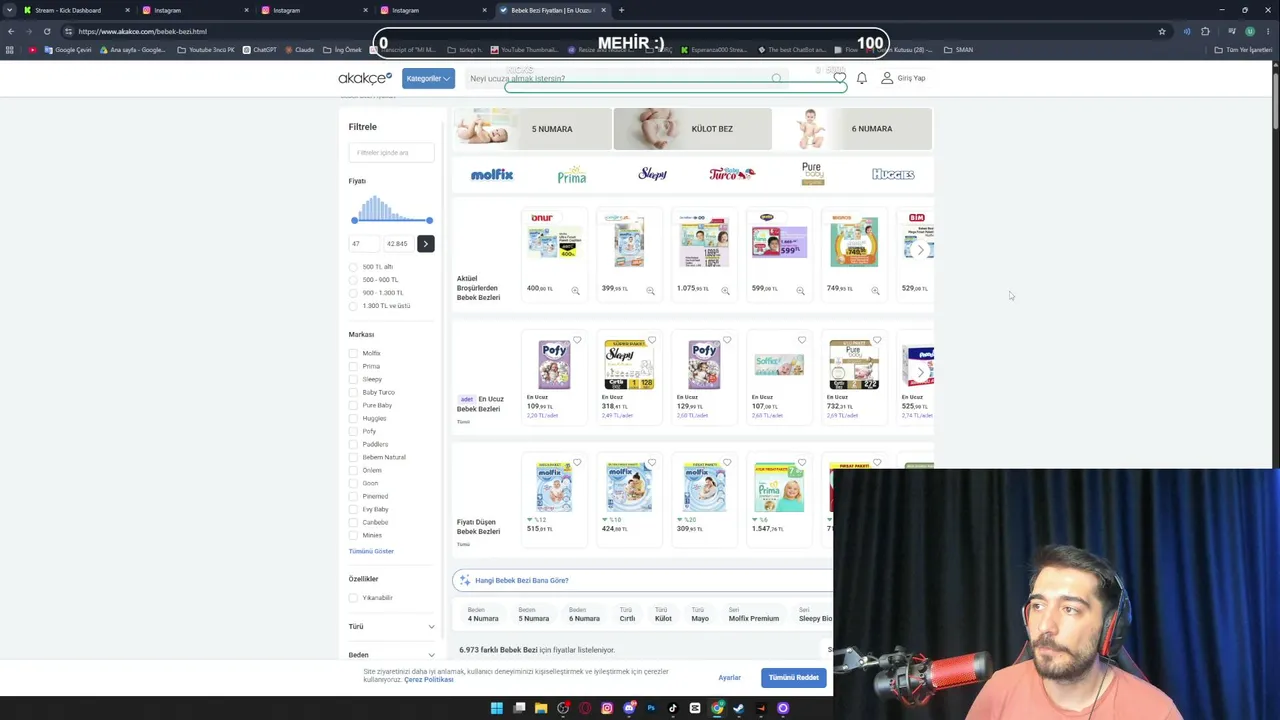The width and height of the screenshot is (1280, 720).
Task: Check the Prima brand checkbox
Action: coord(353,366)
